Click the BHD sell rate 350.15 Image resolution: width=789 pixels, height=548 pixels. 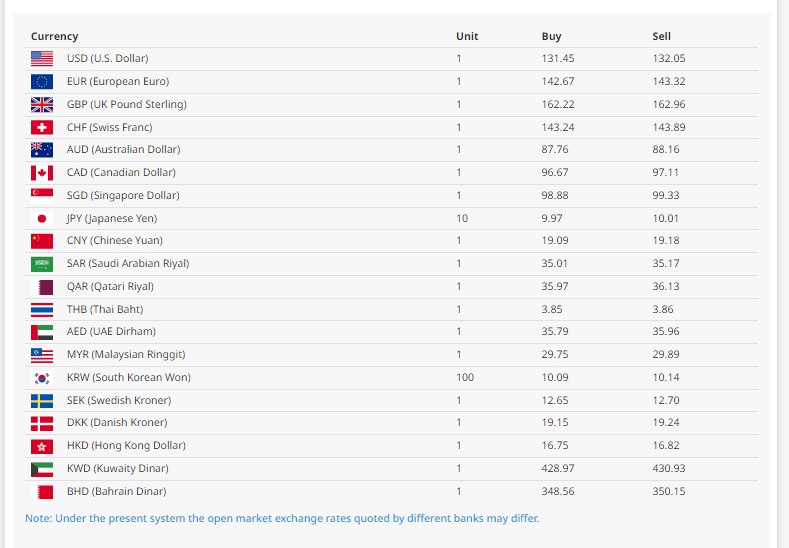tap(668, 491)
